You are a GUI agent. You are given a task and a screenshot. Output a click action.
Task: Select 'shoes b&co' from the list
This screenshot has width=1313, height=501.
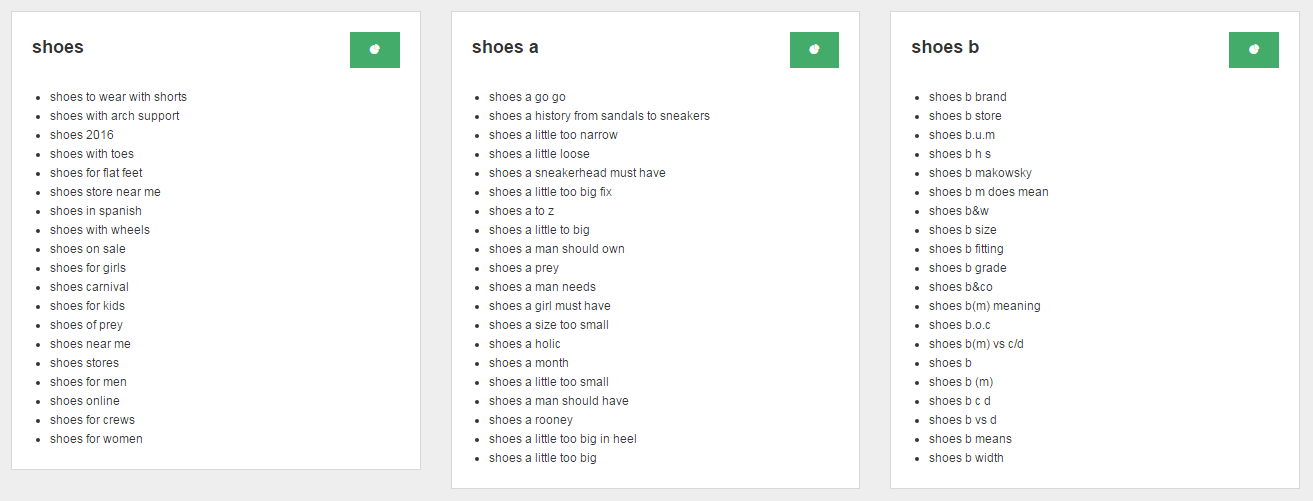(x=960, y=287)
